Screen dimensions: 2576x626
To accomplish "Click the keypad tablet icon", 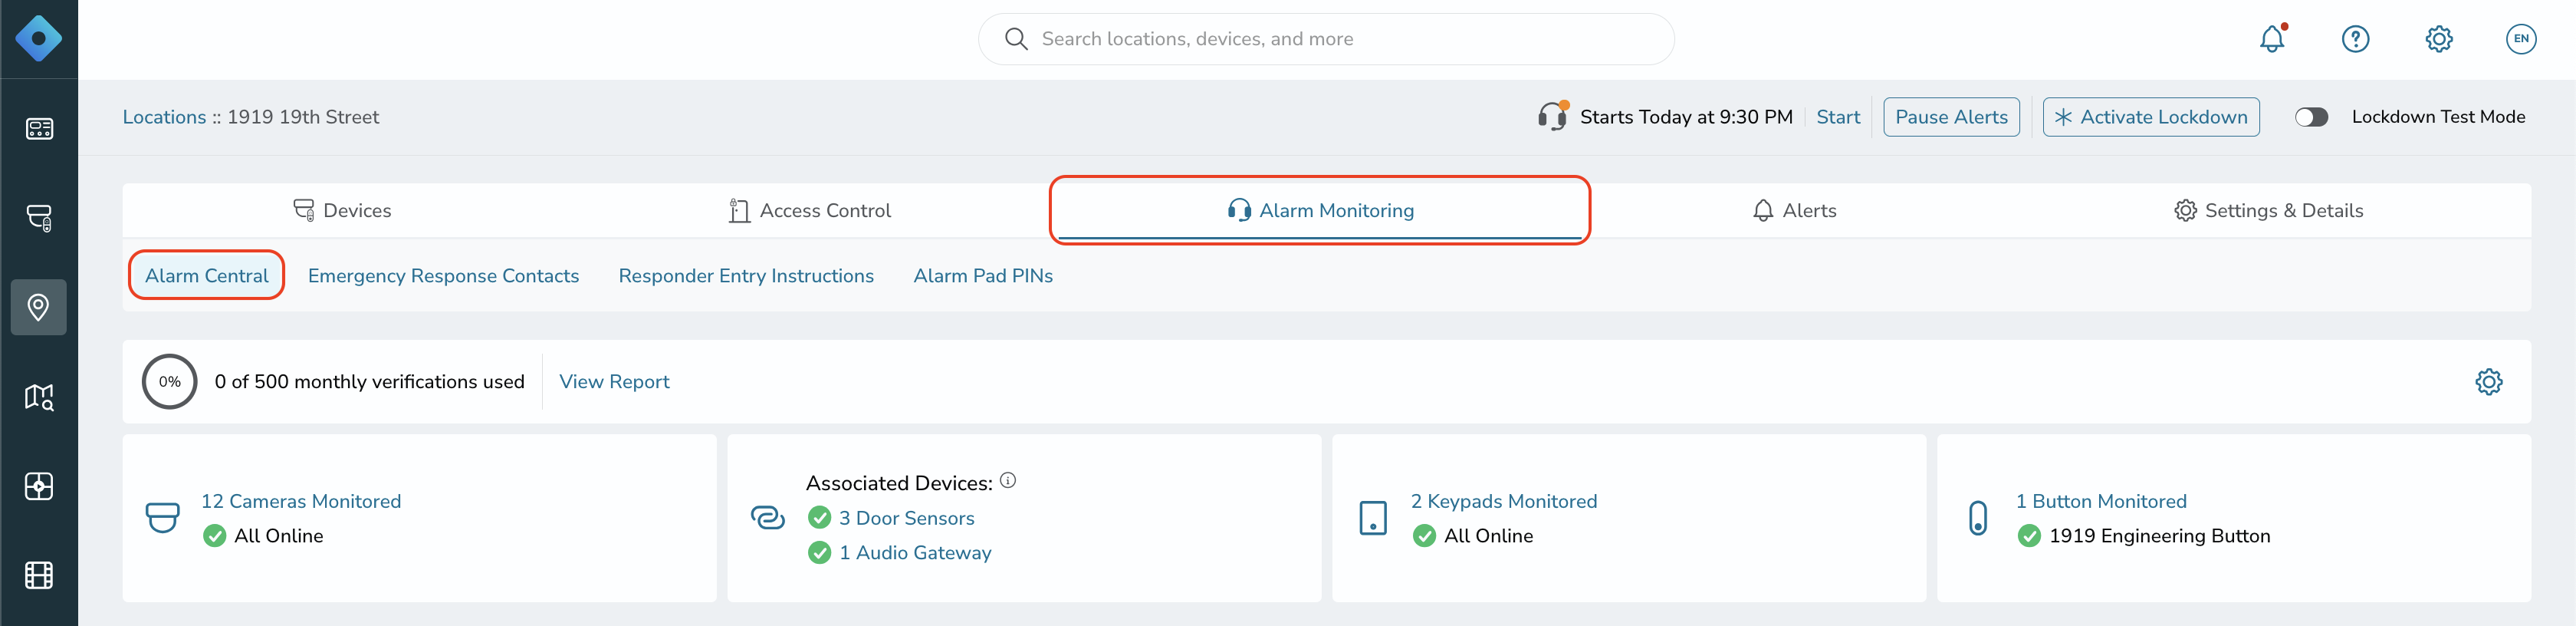I will click(x=1373, y=518).
